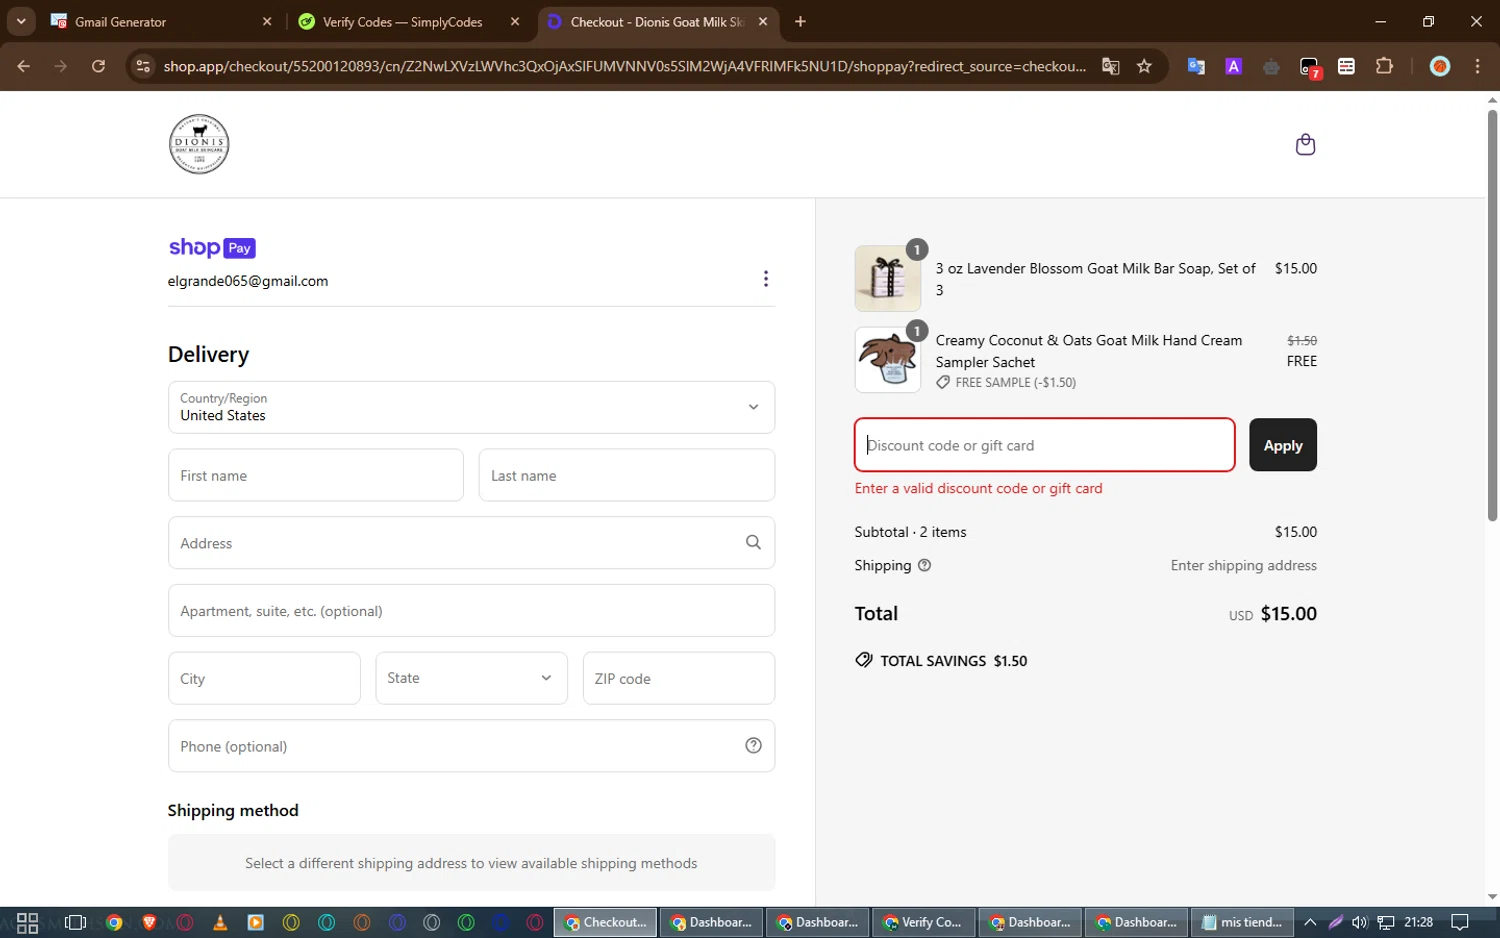Open the Google Translate extension icon
Viewport: 1500px width, 938px height.
pos(1196,66)
